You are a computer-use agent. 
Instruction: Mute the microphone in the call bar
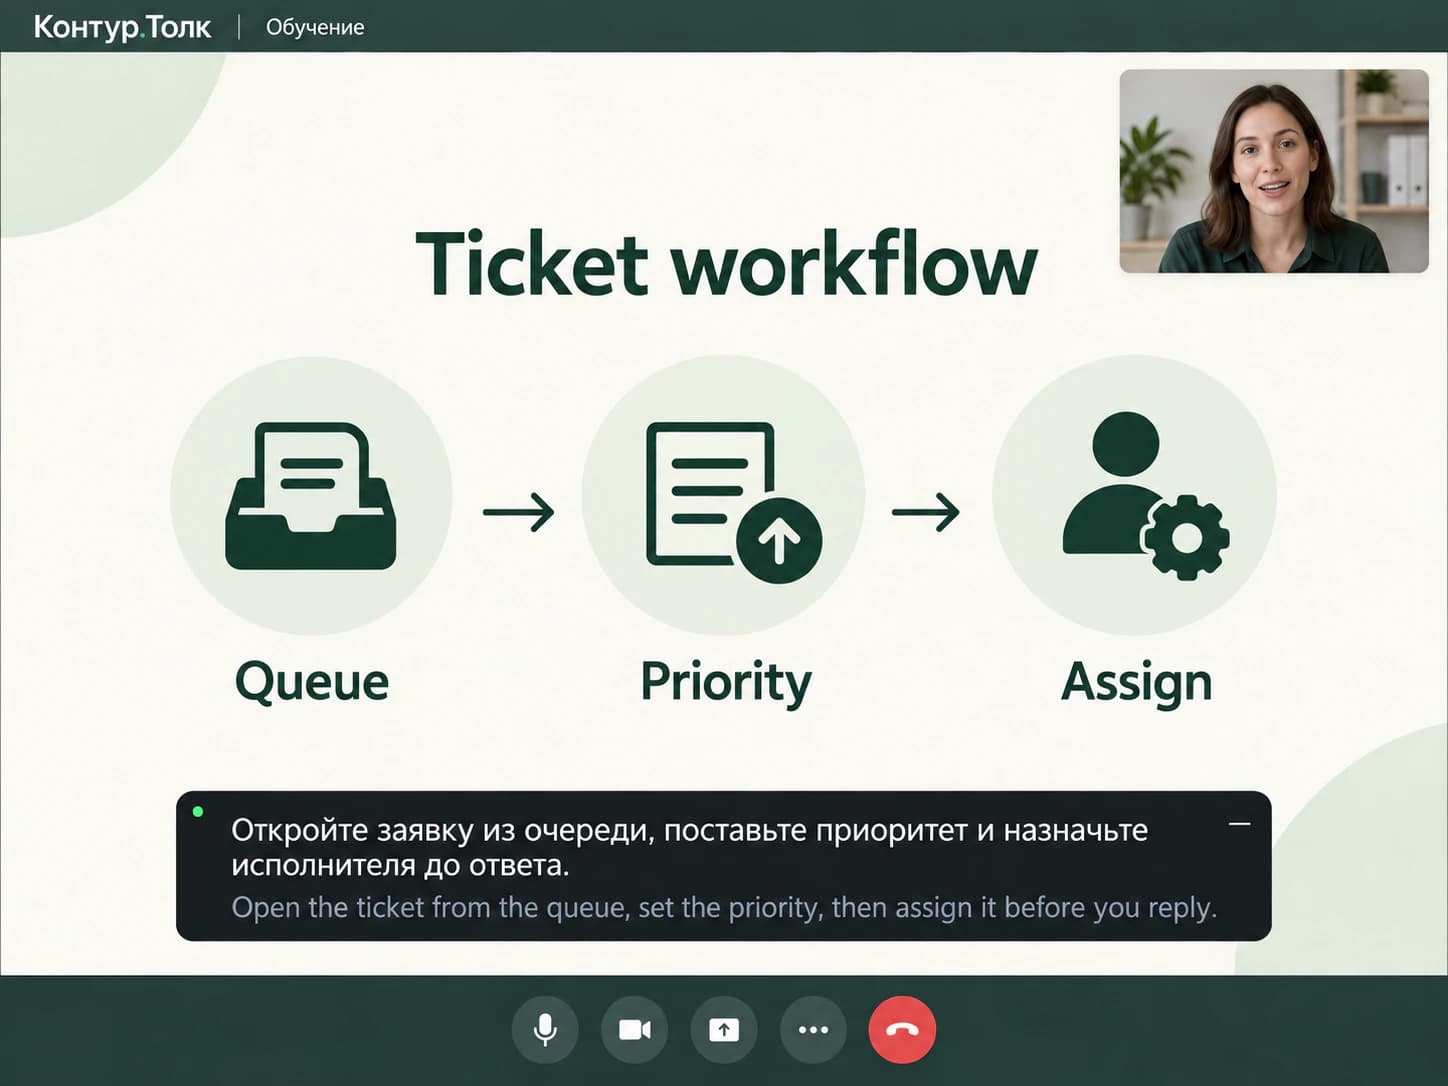coord(545,1029)
